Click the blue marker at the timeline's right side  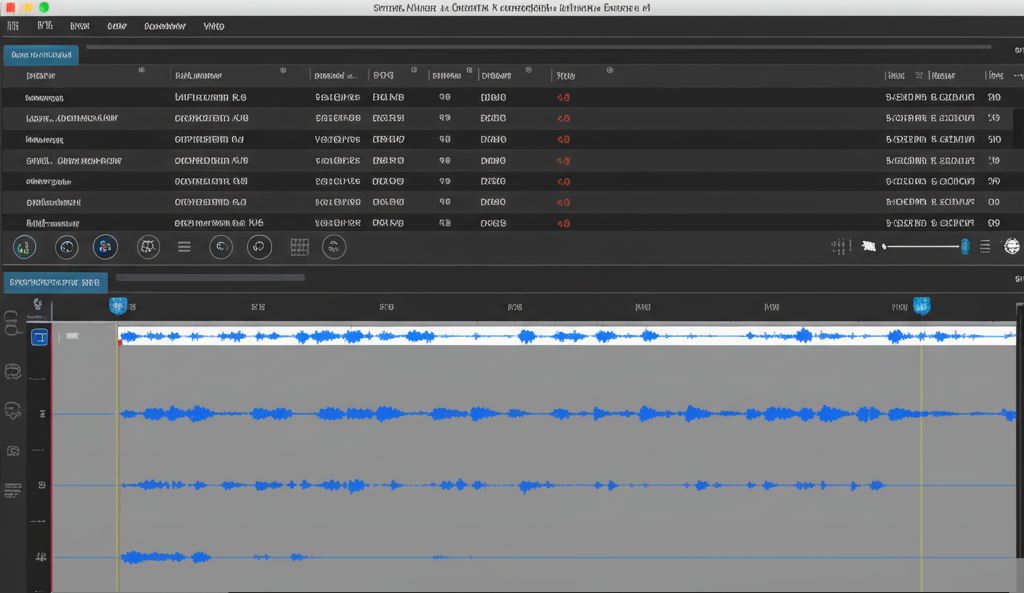[x=922, y=306]
